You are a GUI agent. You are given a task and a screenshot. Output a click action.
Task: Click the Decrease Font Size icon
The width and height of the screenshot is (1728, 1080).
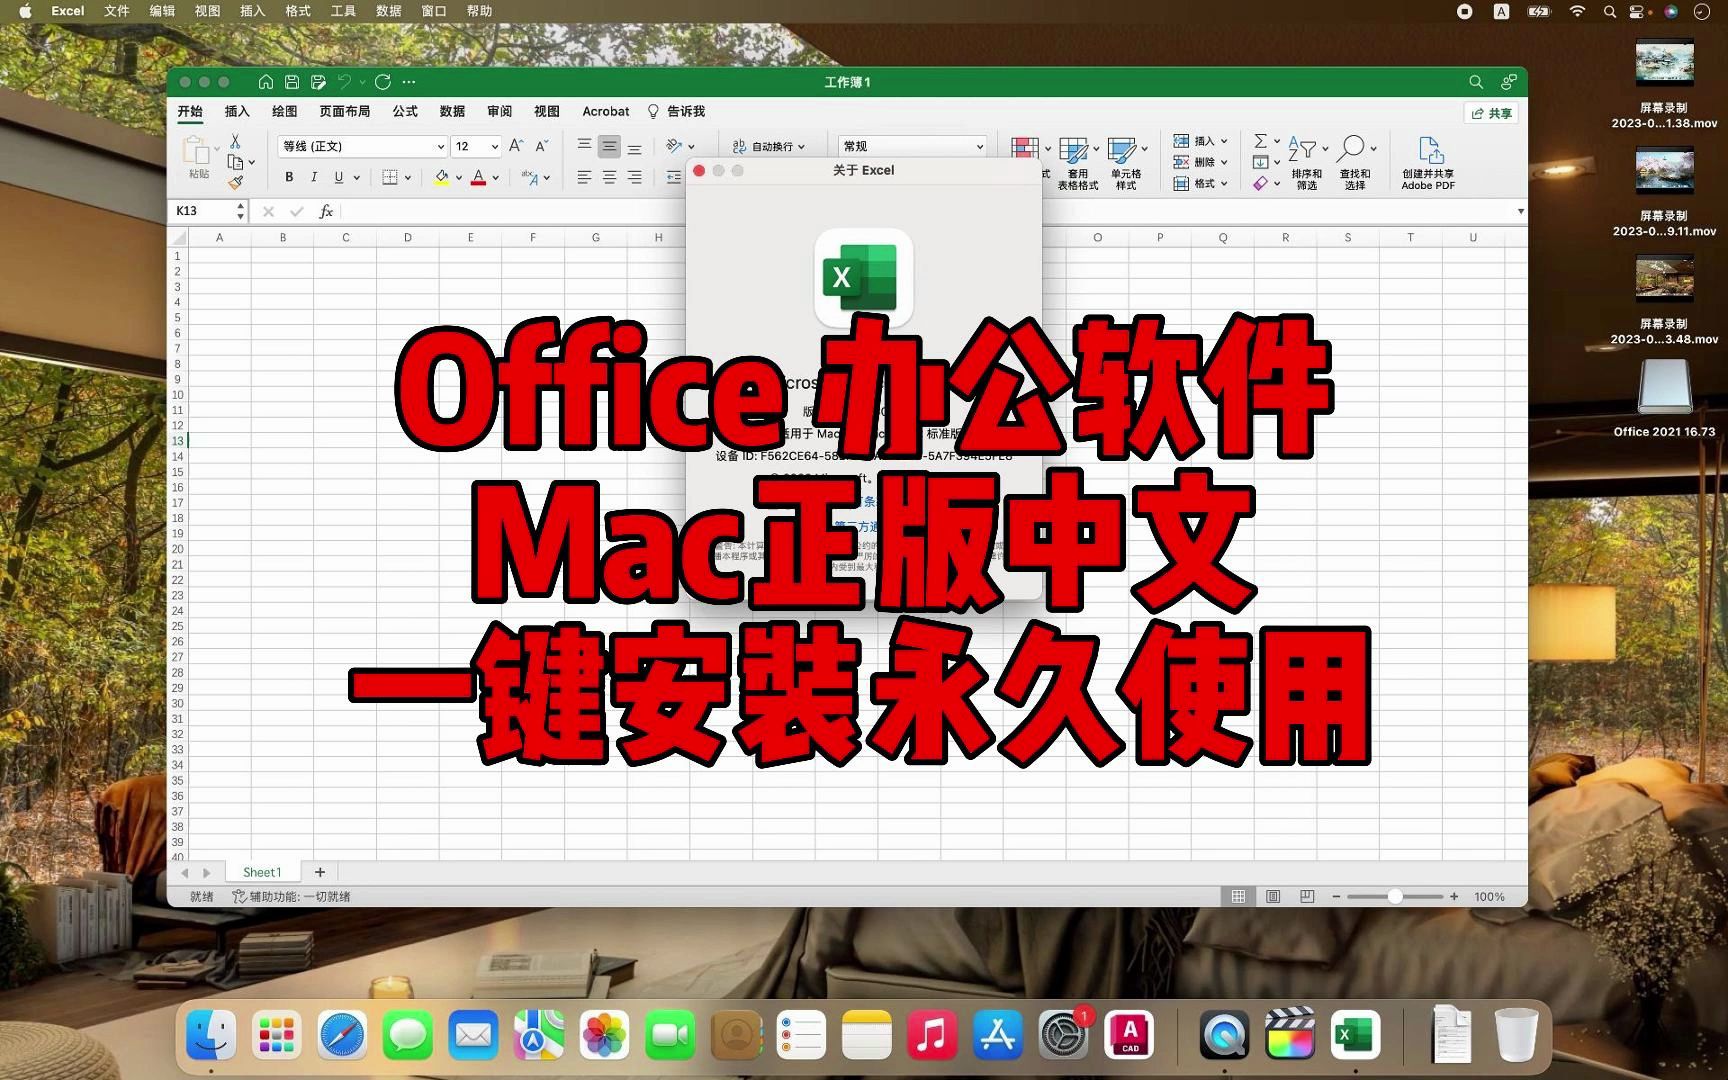point(541,146)
